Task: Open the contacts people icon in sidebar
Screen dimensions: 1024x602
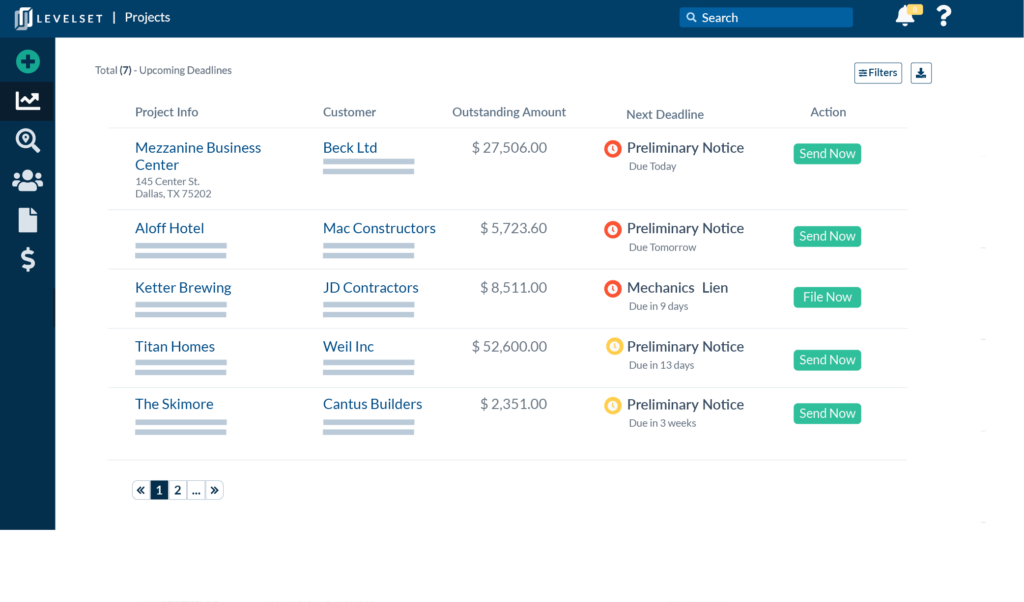Action: pos(28,181)
